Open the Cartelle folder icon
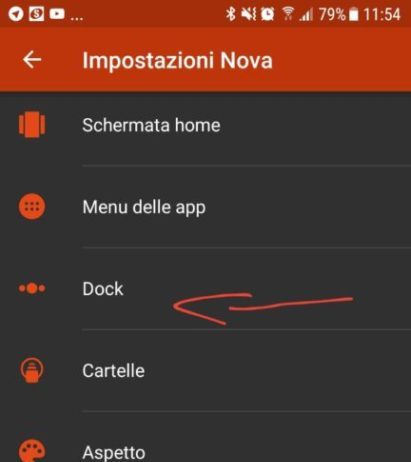The height and width of the screenshot is (462, 411). 32,370
